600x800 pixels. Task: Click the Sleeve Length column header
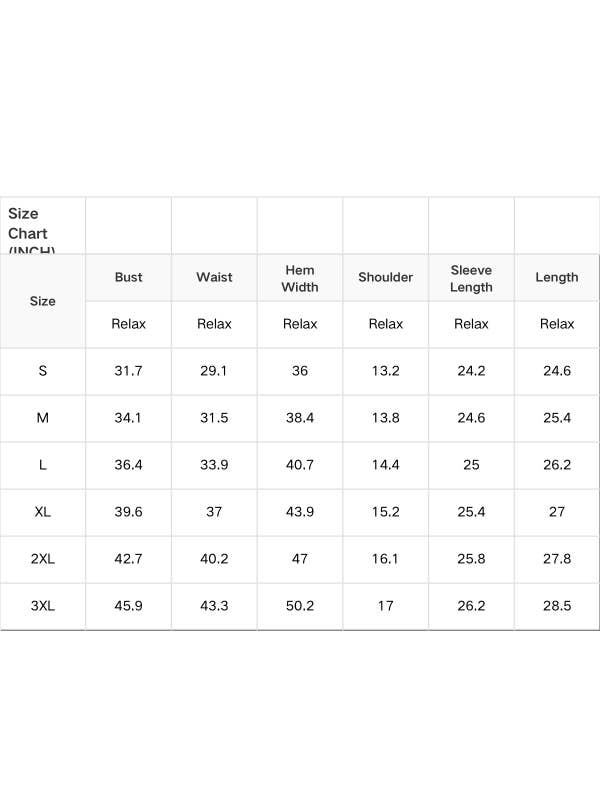[x=471, y=278]
